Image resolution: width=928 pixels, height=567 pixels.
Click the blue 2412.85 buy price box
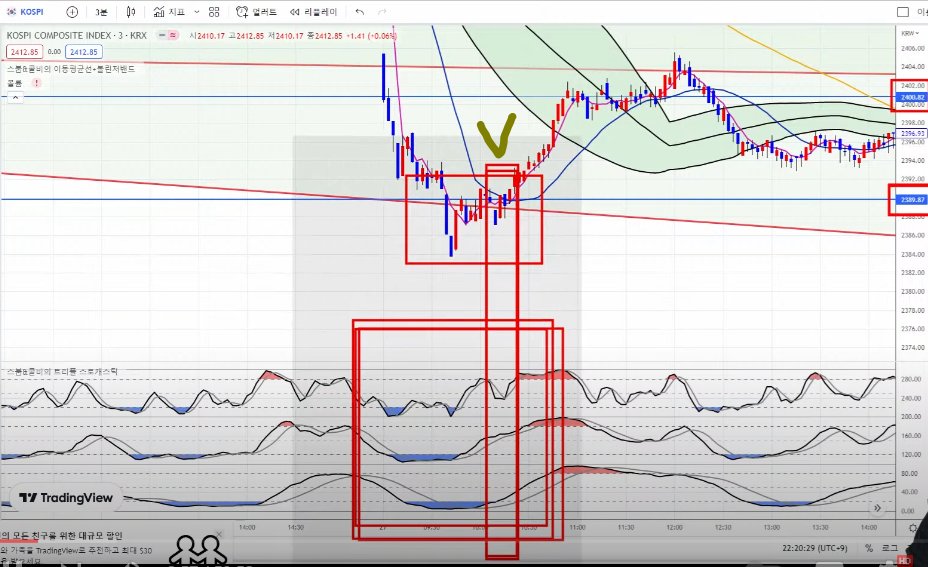point(84,52)
